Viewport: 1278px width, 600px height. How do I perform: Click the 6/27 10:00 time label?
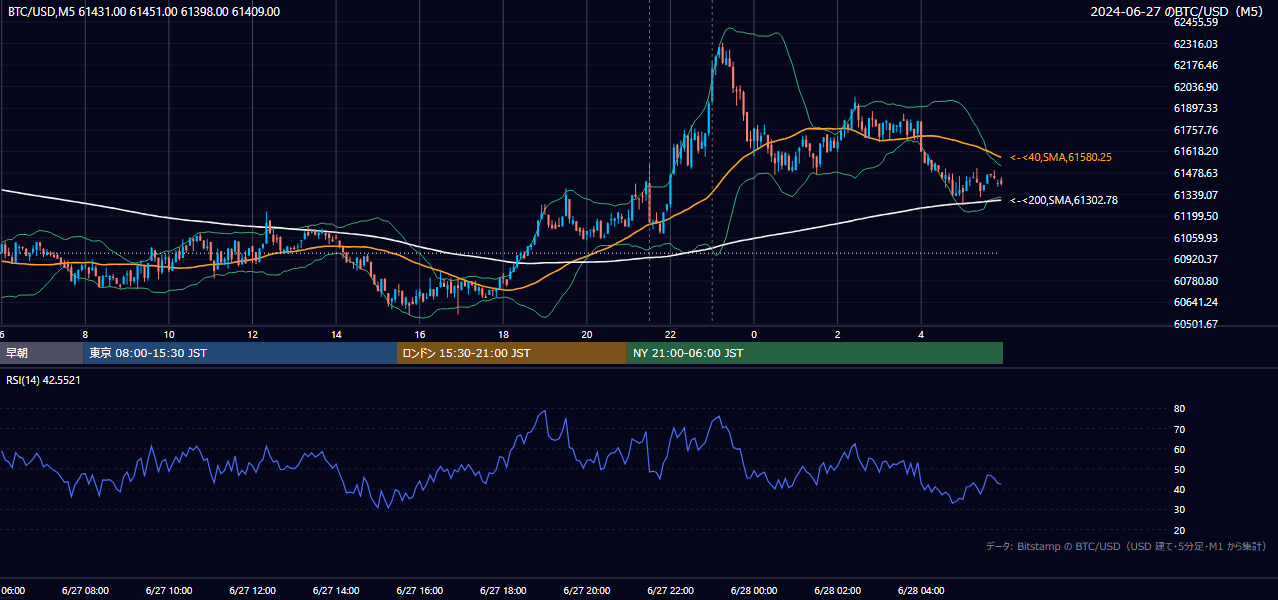pos(169,590)
